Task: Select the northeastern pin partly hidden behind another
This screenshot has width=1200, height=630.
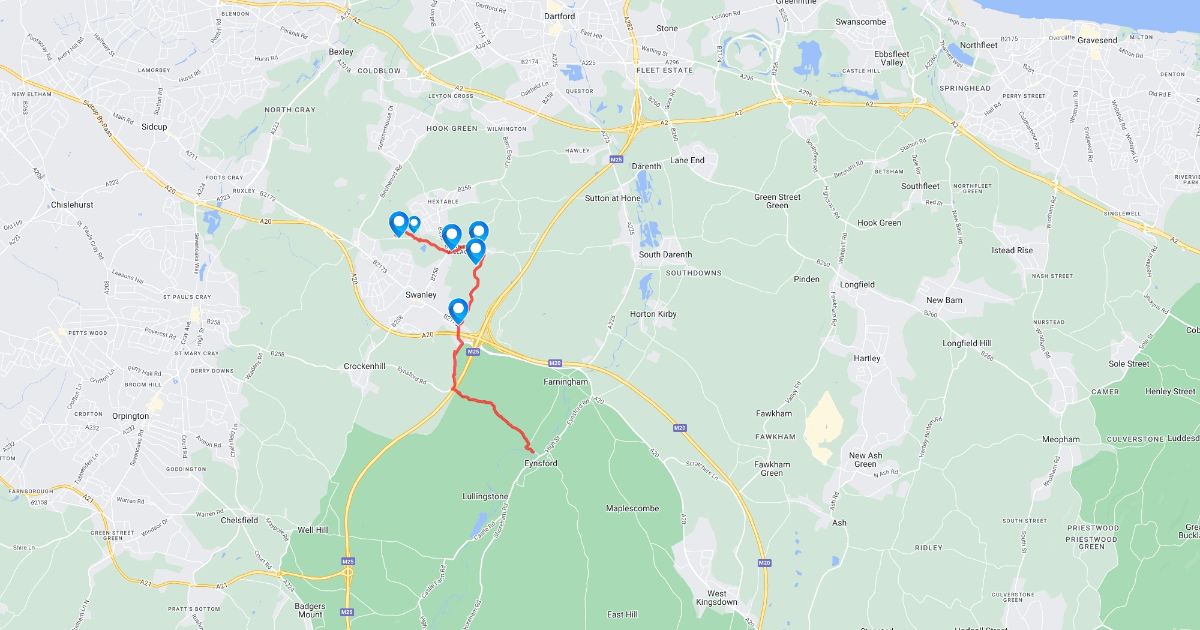Action: pos(479,231)
